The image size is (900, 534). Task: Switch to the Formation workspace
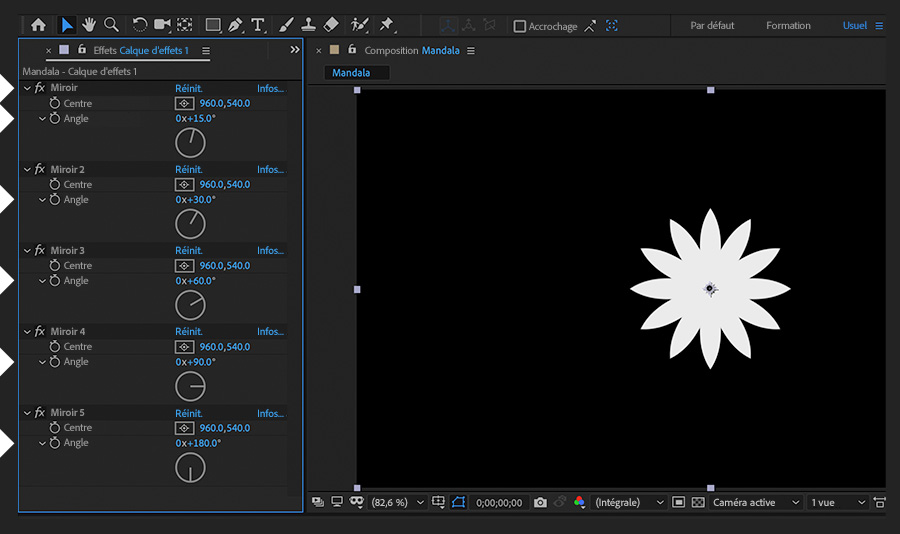point(788,25)
